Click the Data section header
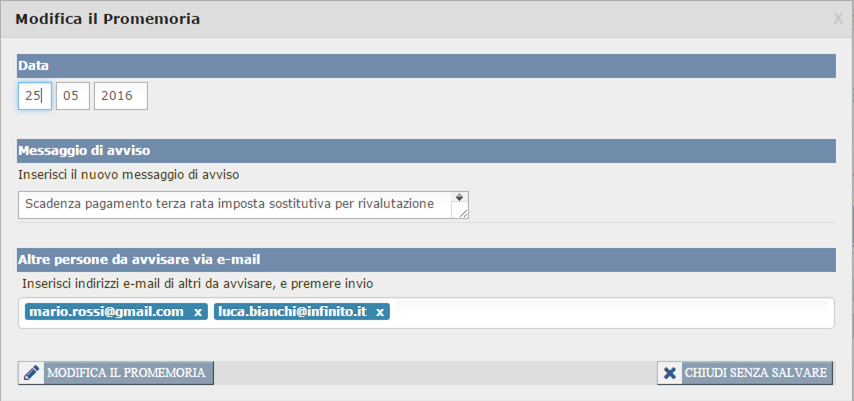 pos(426,65)
